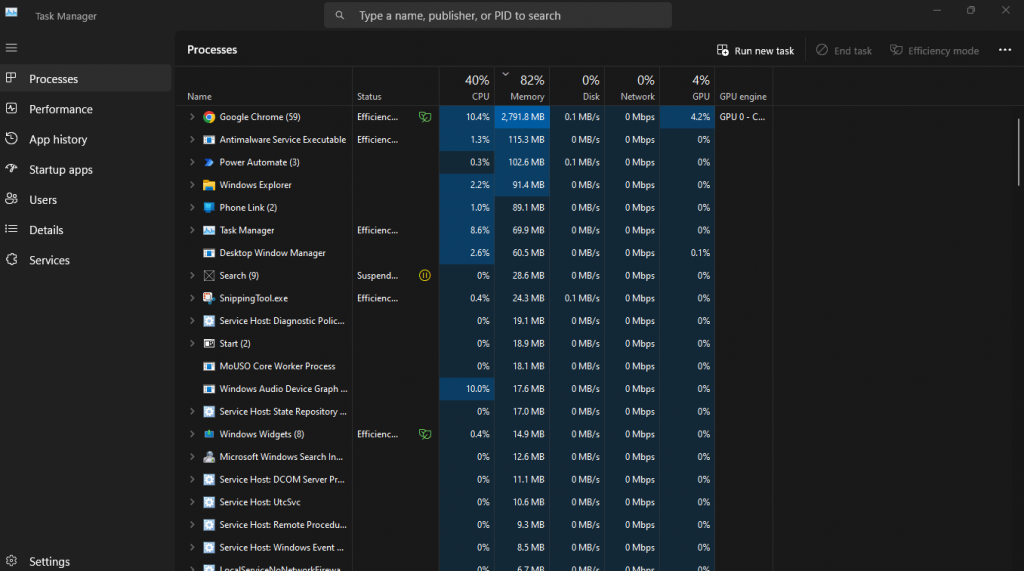
Task: Expand the Task Manager process row
Action: pos(192,230)
